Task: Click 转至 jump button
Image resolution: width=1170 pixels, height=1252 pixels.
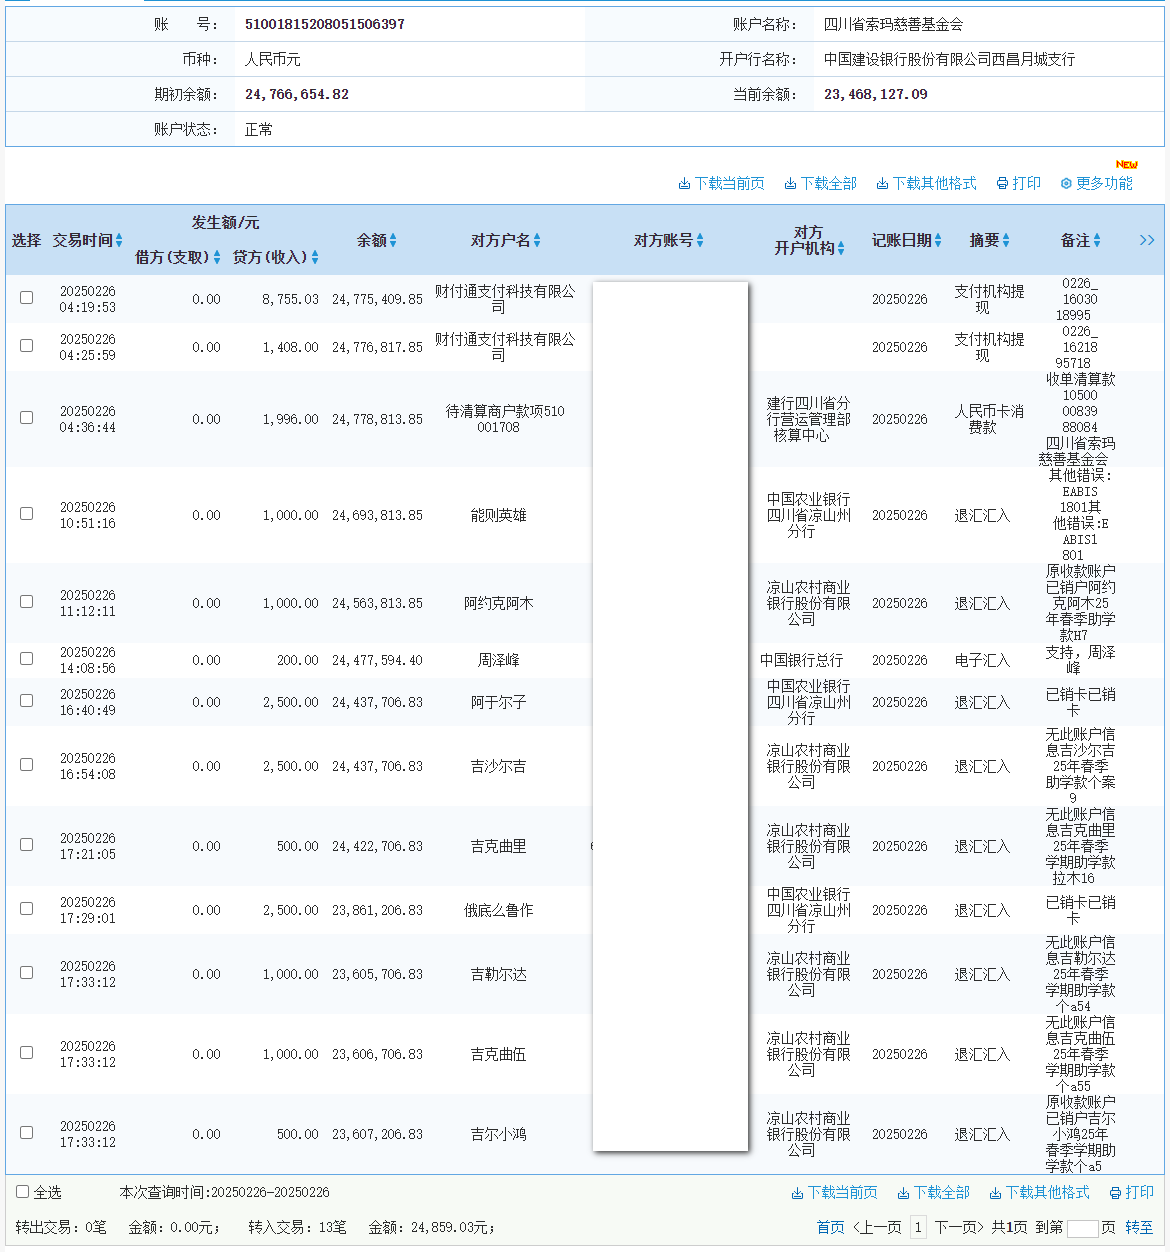Action: point(1139,1227)
